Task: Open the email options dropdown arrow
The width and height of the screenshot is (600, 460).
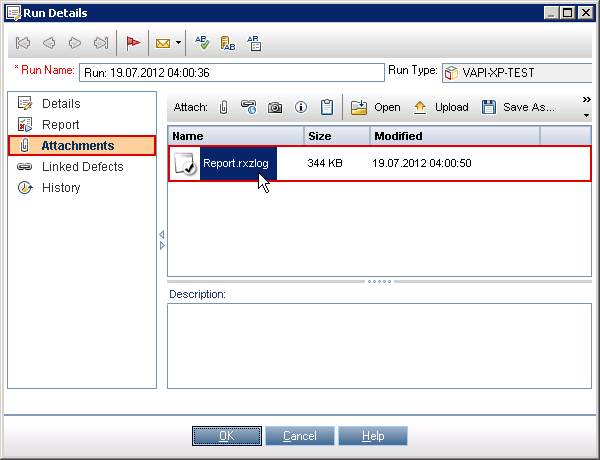Action: (x=178, y=43)
